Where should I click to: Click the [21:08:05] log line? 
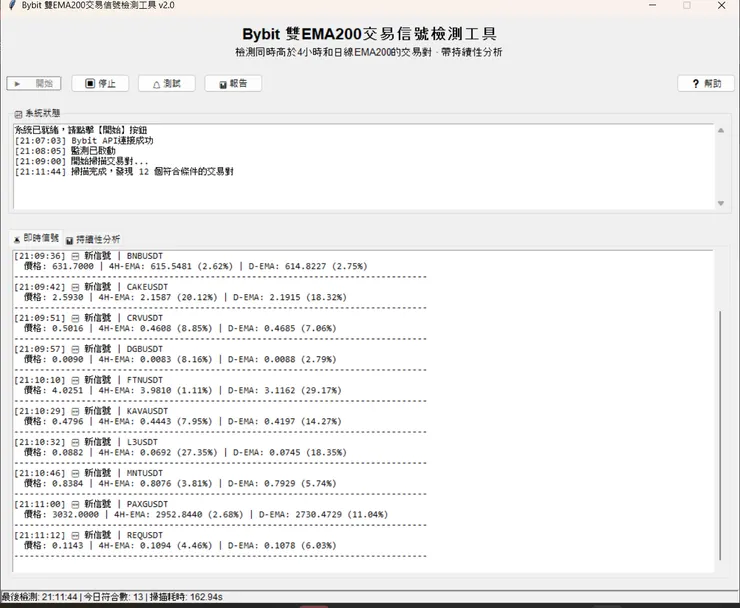(x=65, y=151)
